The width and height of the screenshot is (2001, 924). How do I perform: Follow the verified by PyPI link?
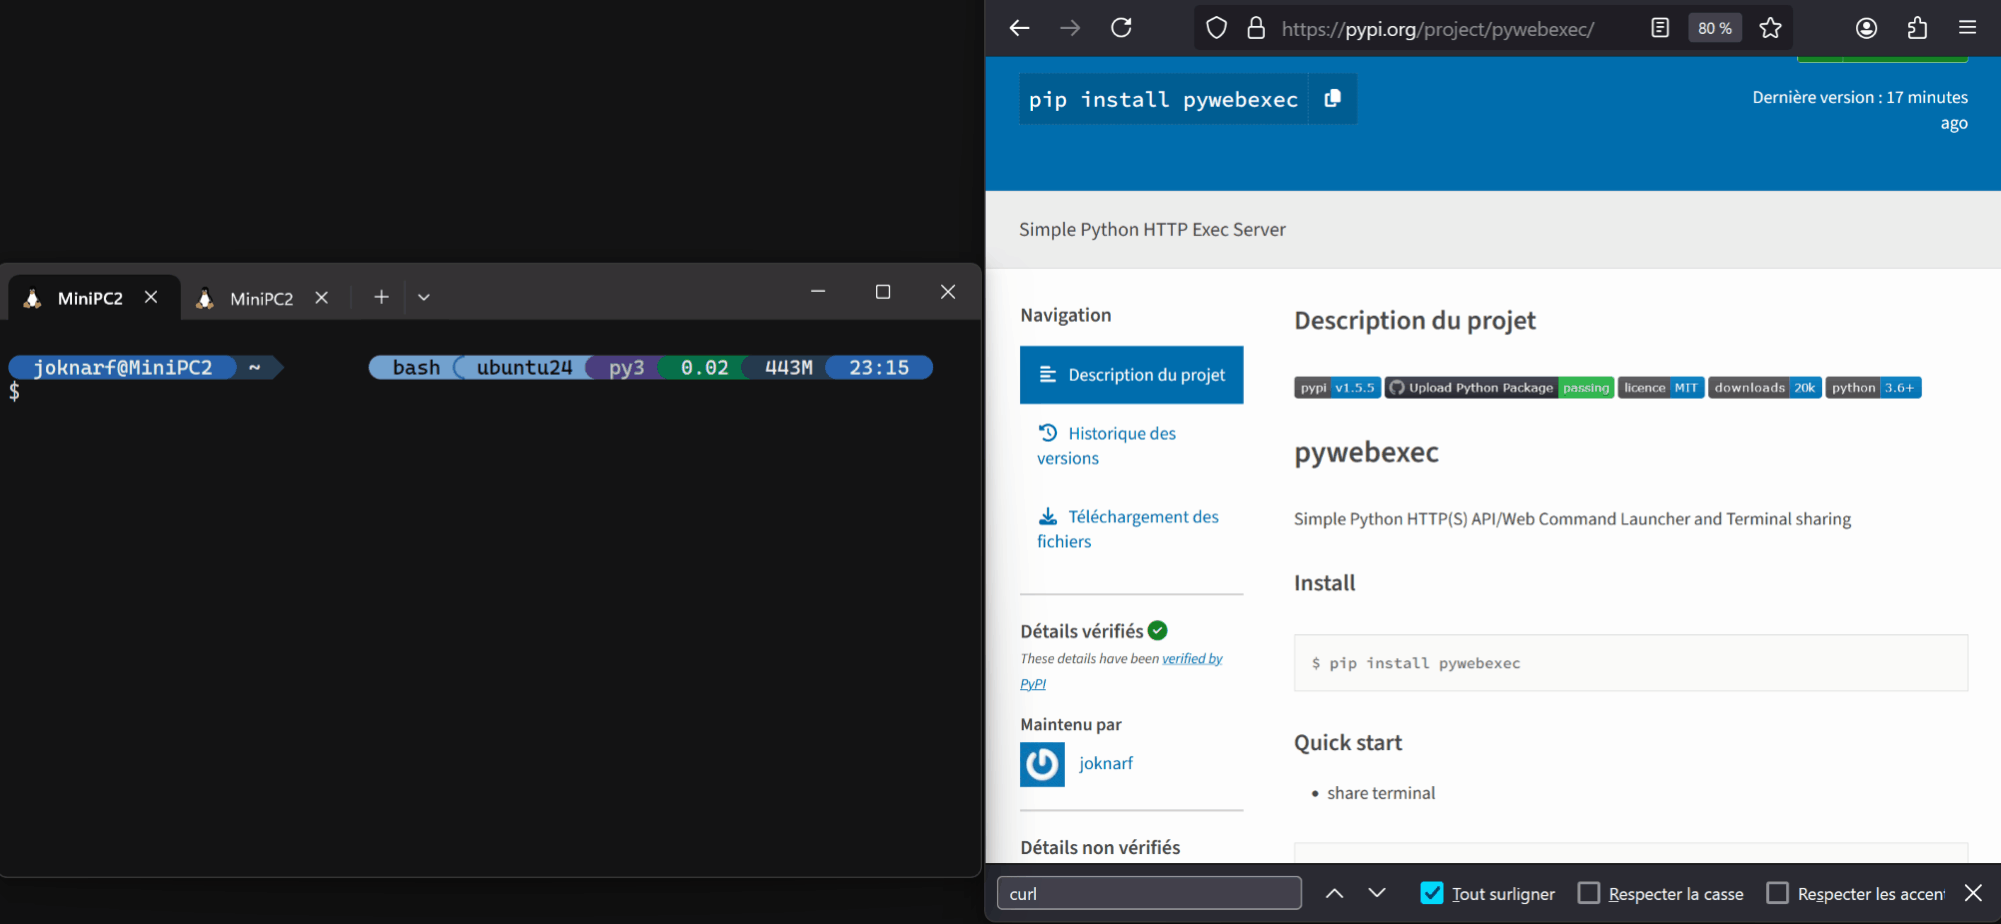point(1192,658)
